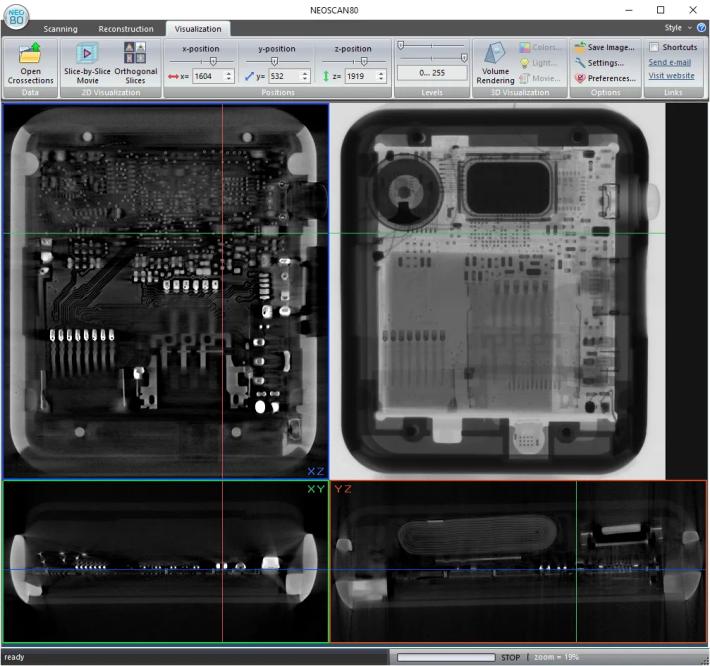
Task: Click the Send e-mail link
Action: click(670, 62)
